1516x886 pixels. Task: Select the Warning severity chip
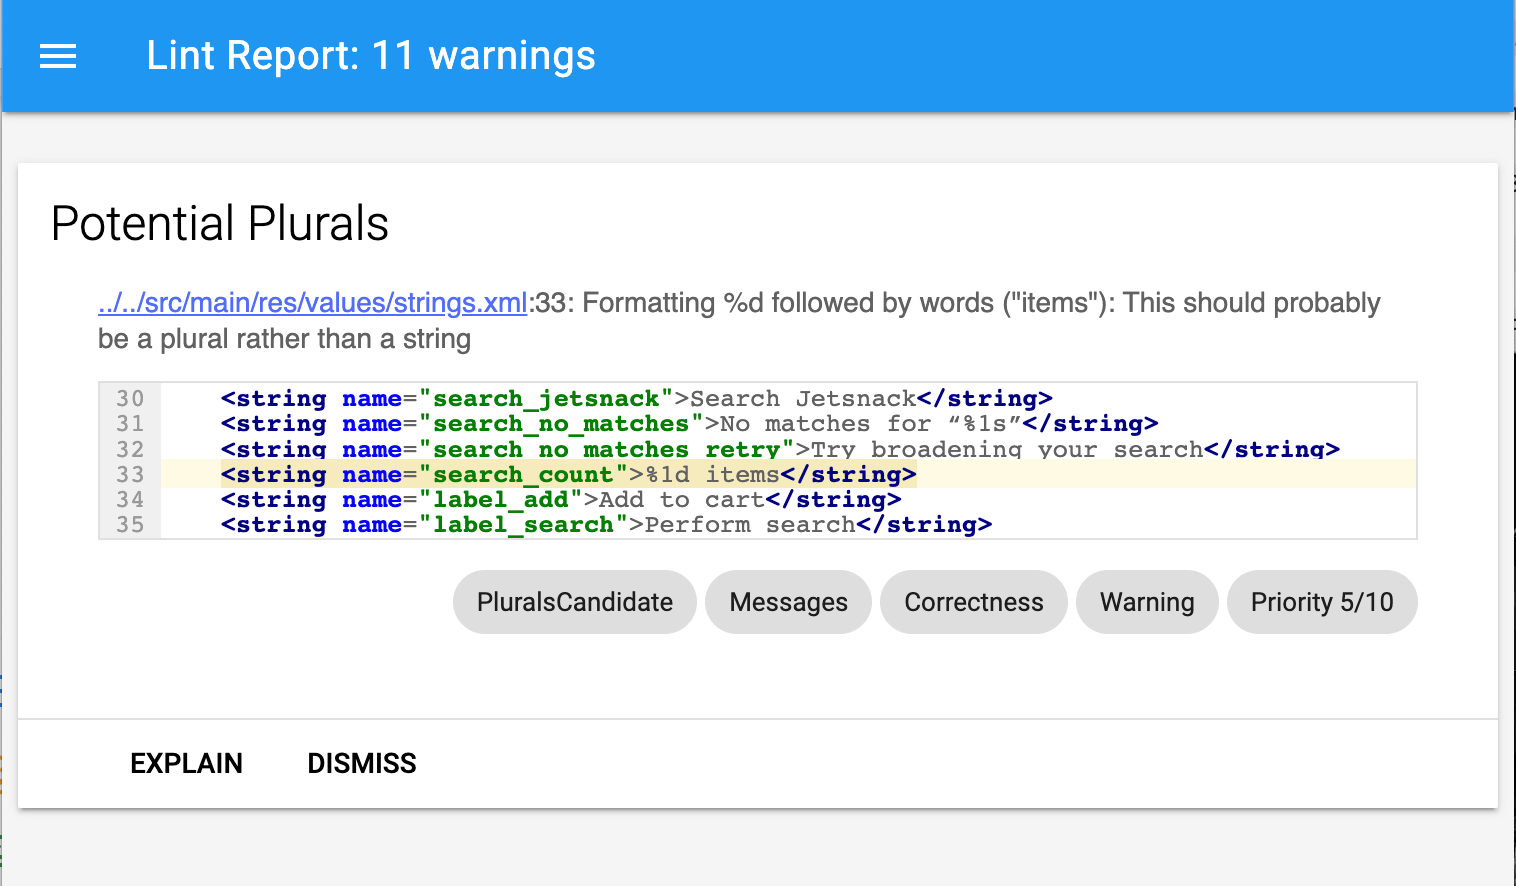click(1147, 602)
